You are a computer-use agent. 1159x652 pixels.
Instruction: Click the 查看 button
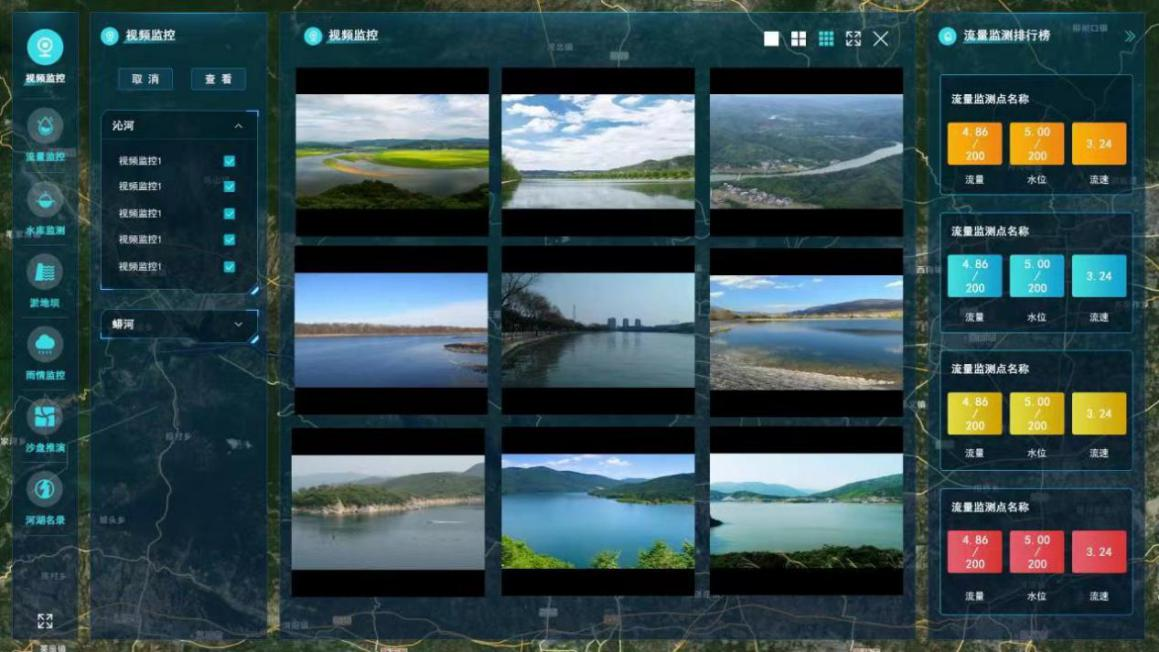218,79
